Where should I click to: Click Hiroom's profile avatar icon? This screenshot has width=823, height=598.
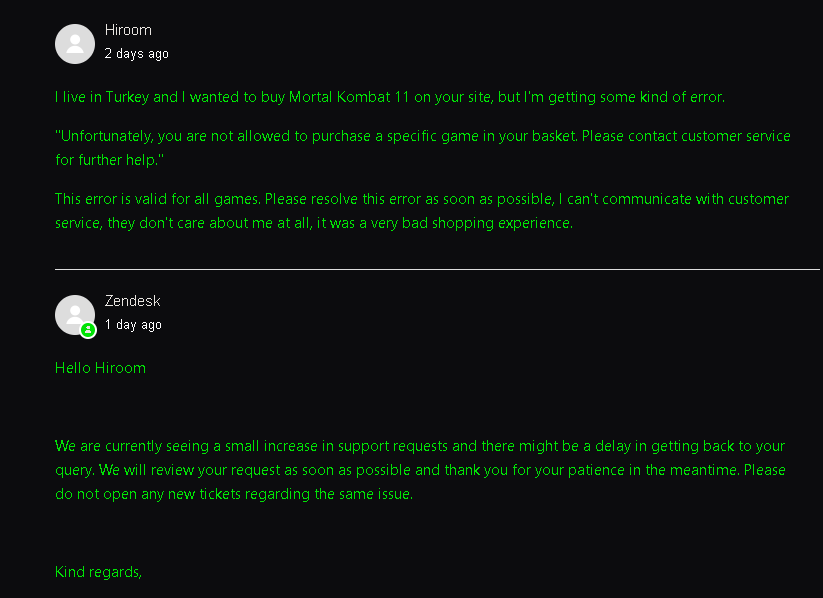(75, 44)
